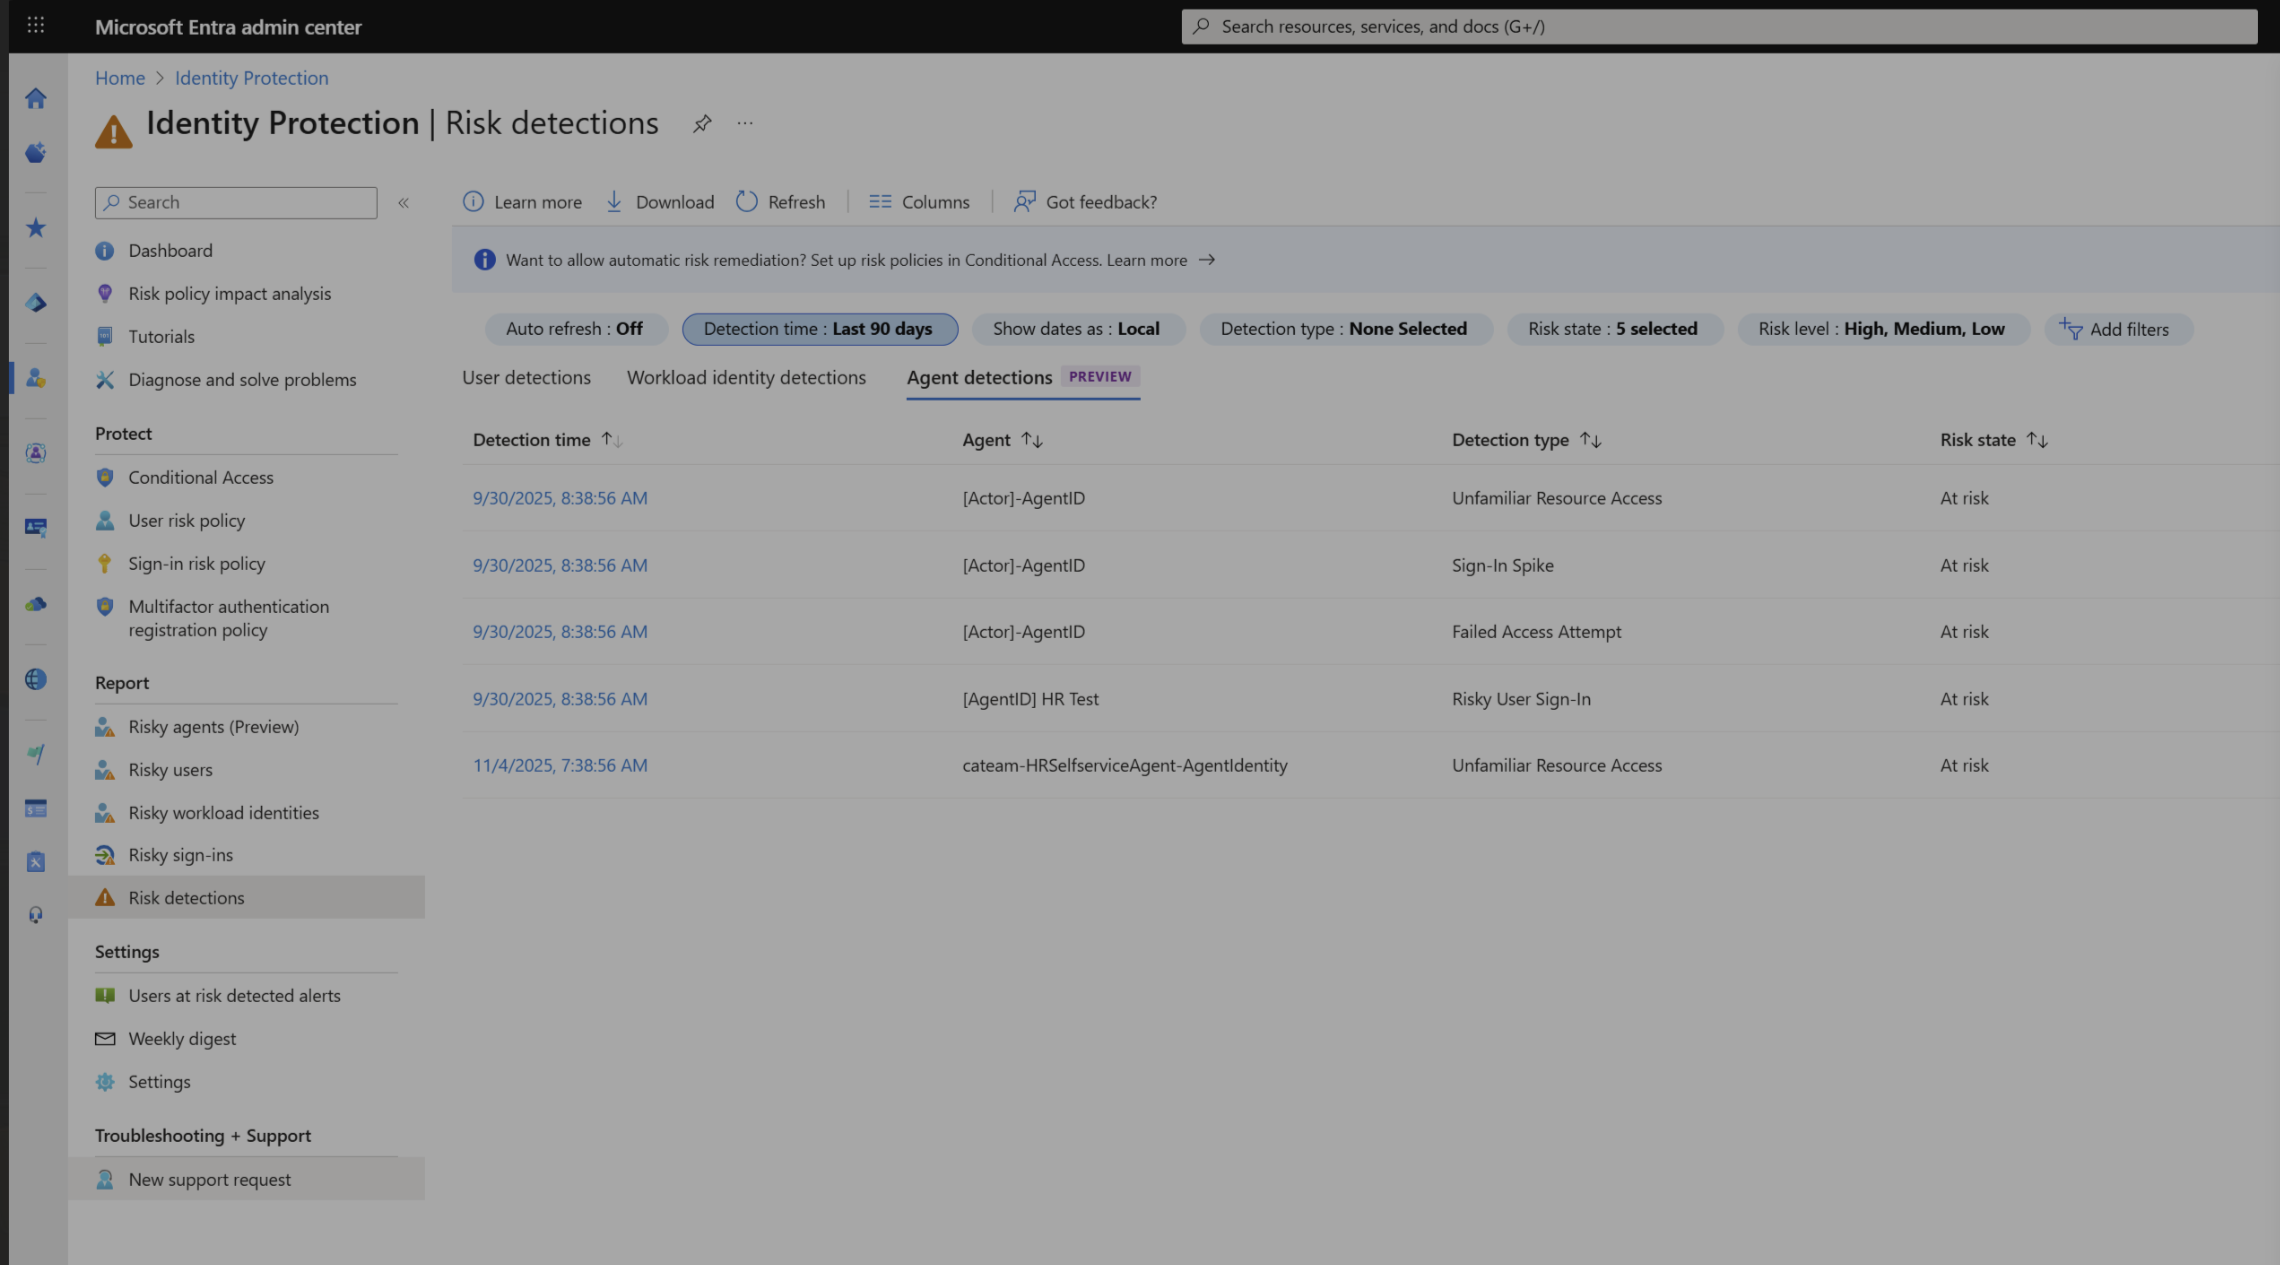Sort by Risk state column arrows
Viewport: 2280px width, 1265px height.
pyautogui.click(x=2037, y=440)
